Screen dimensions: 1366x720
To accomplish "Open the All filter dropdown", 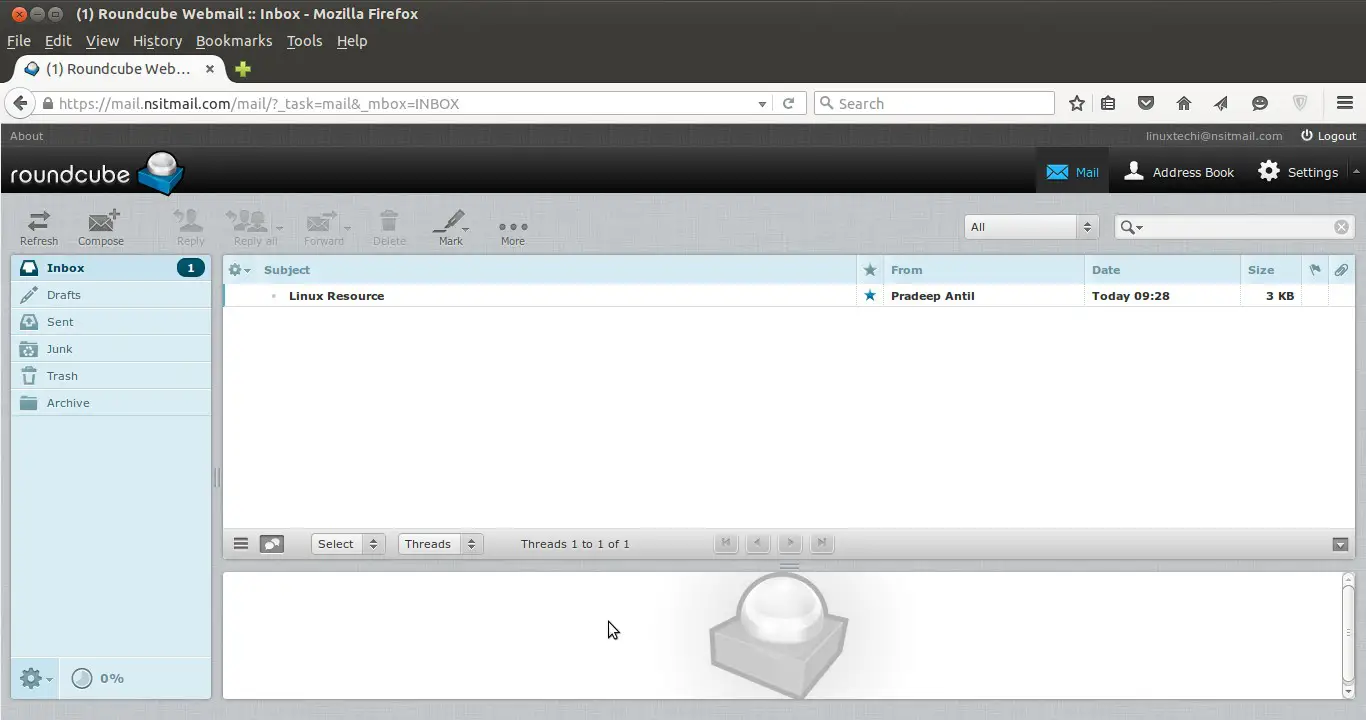I will click(1031, 227).
